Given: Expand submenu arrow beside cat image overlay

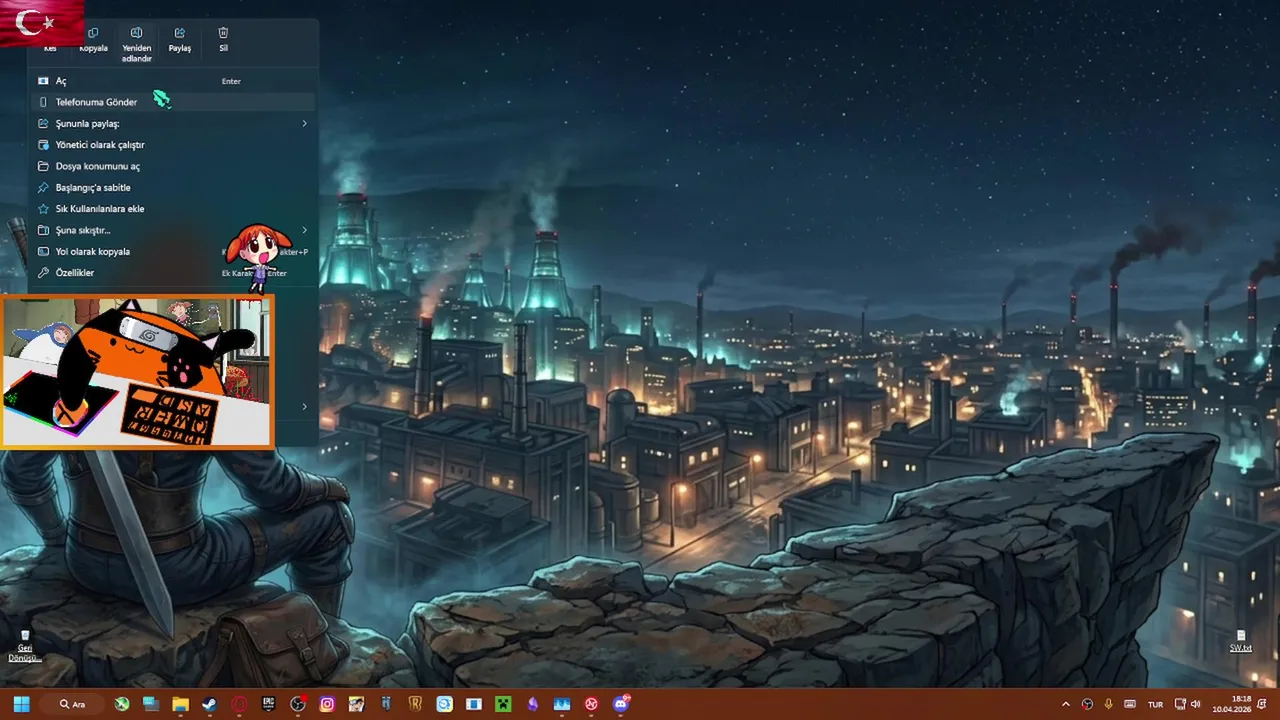Looking at the screenshot, I should pos(304,406).
